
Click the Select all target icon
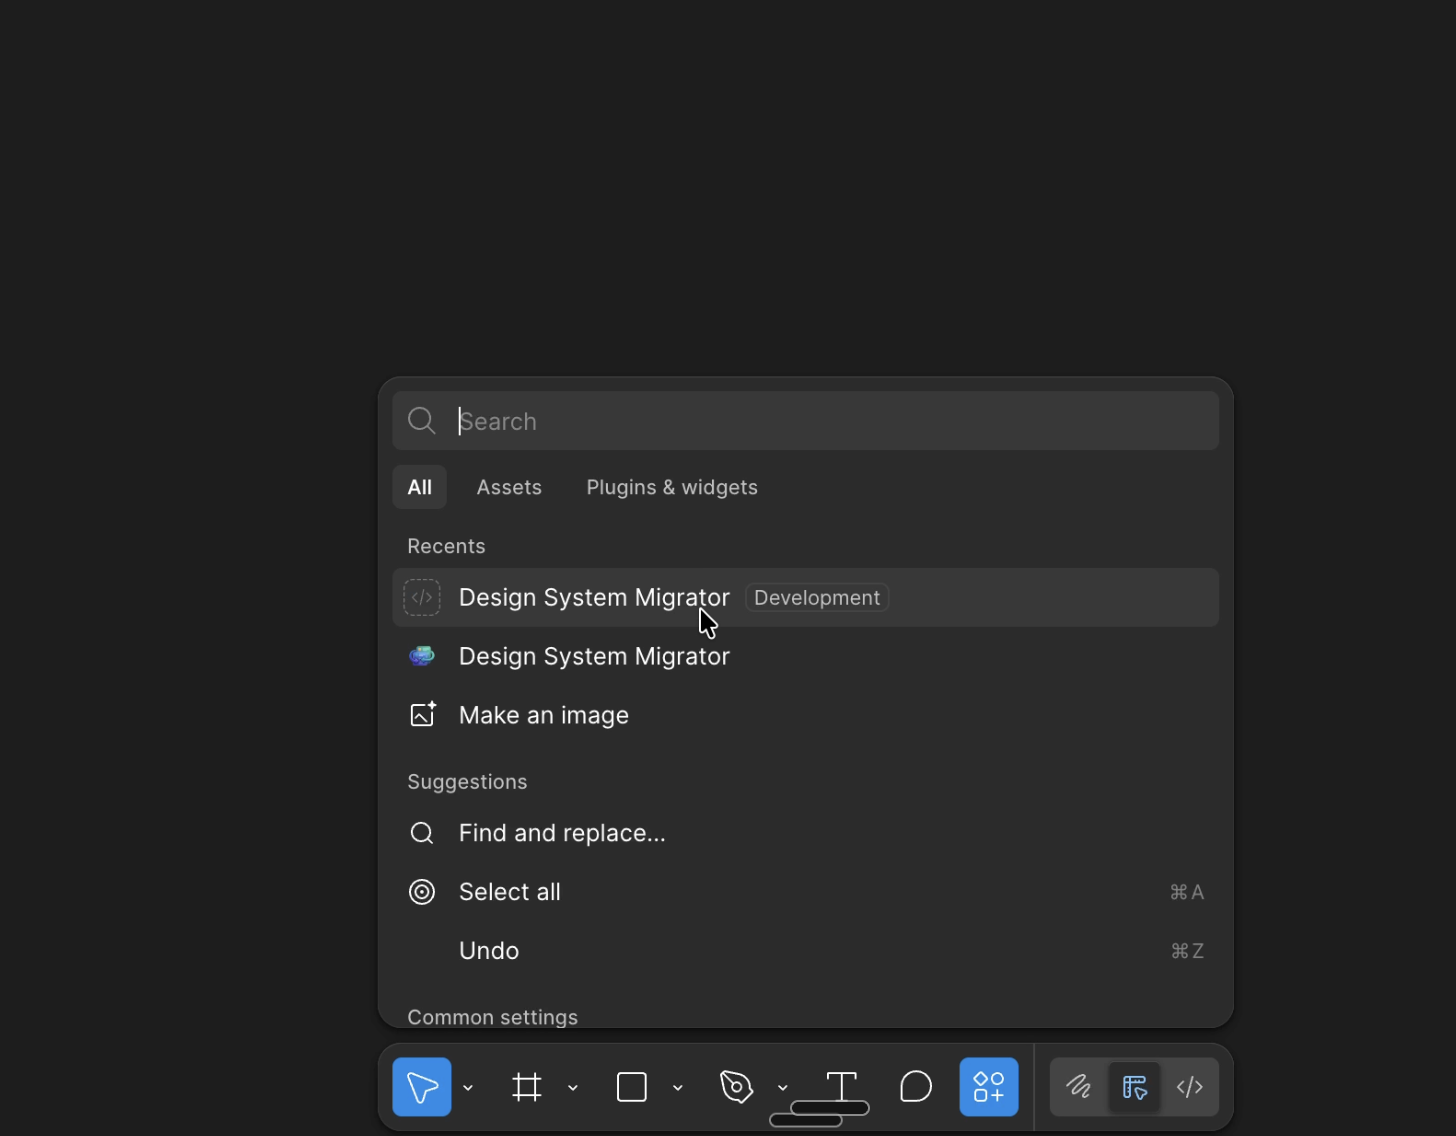coord(422,892)
